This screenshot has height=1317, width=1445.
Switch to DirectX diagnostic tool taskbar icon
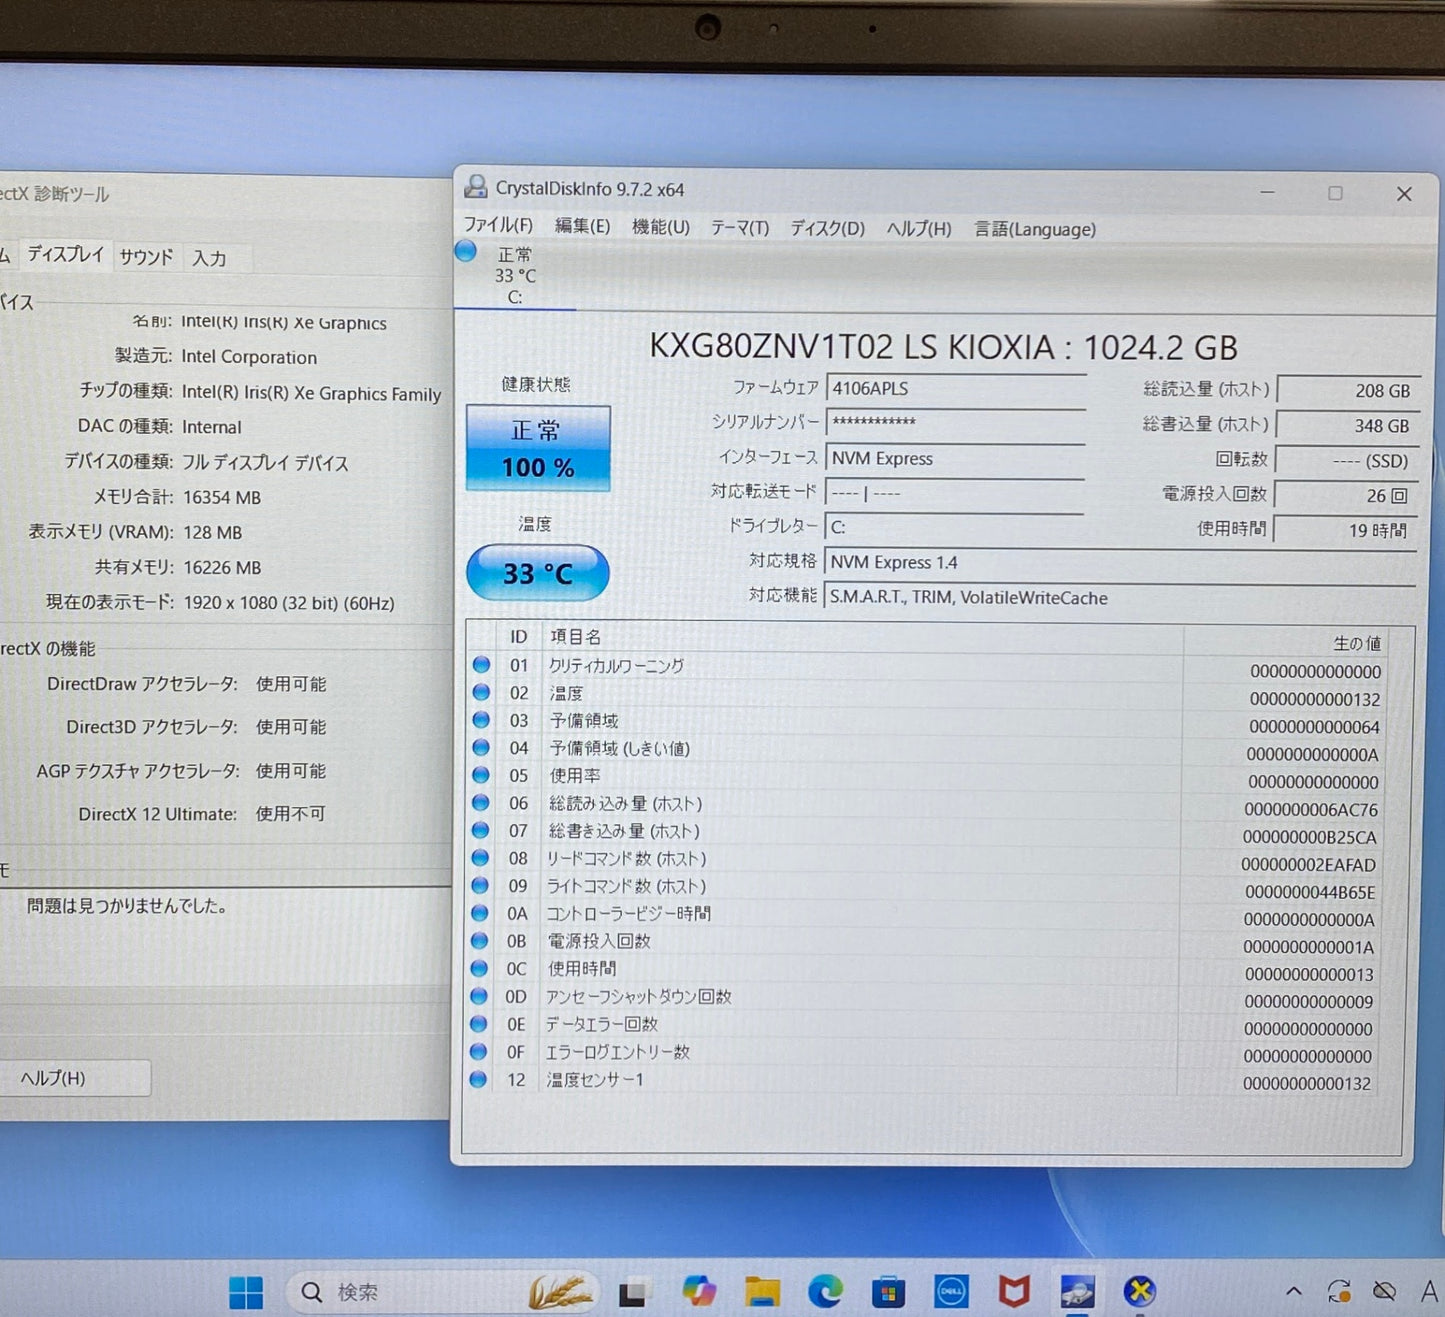[1140, 1291]
